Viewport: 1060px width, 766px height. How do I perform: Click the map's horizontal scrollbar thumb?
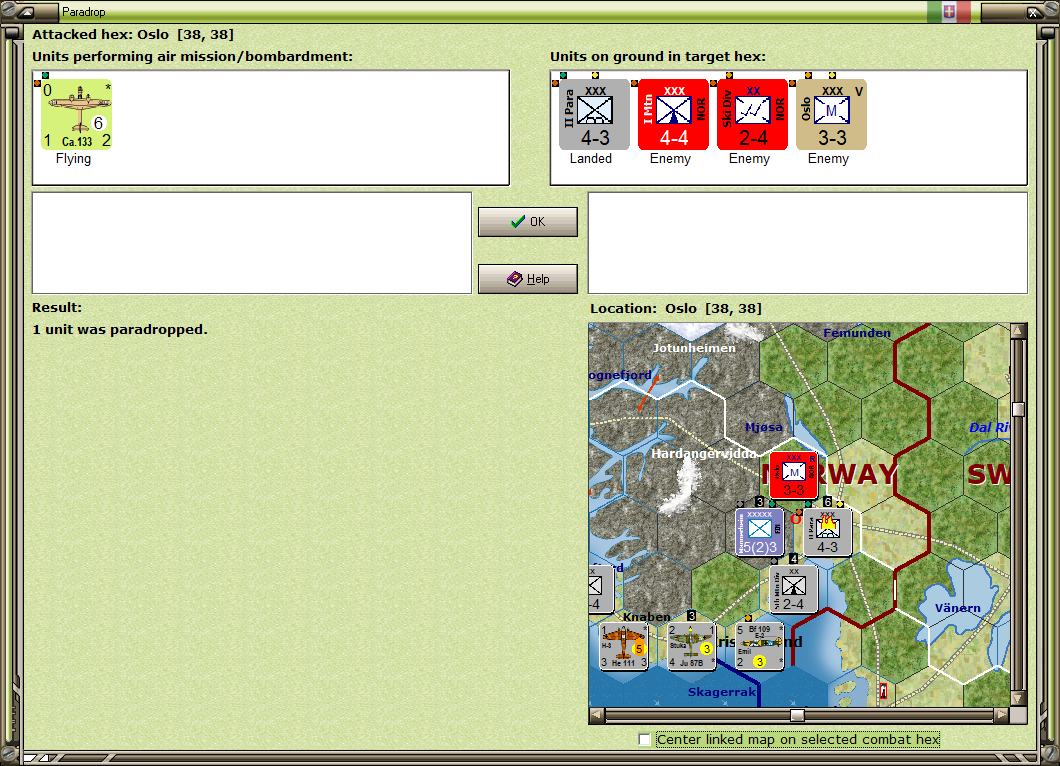click(x=798, y=715)
